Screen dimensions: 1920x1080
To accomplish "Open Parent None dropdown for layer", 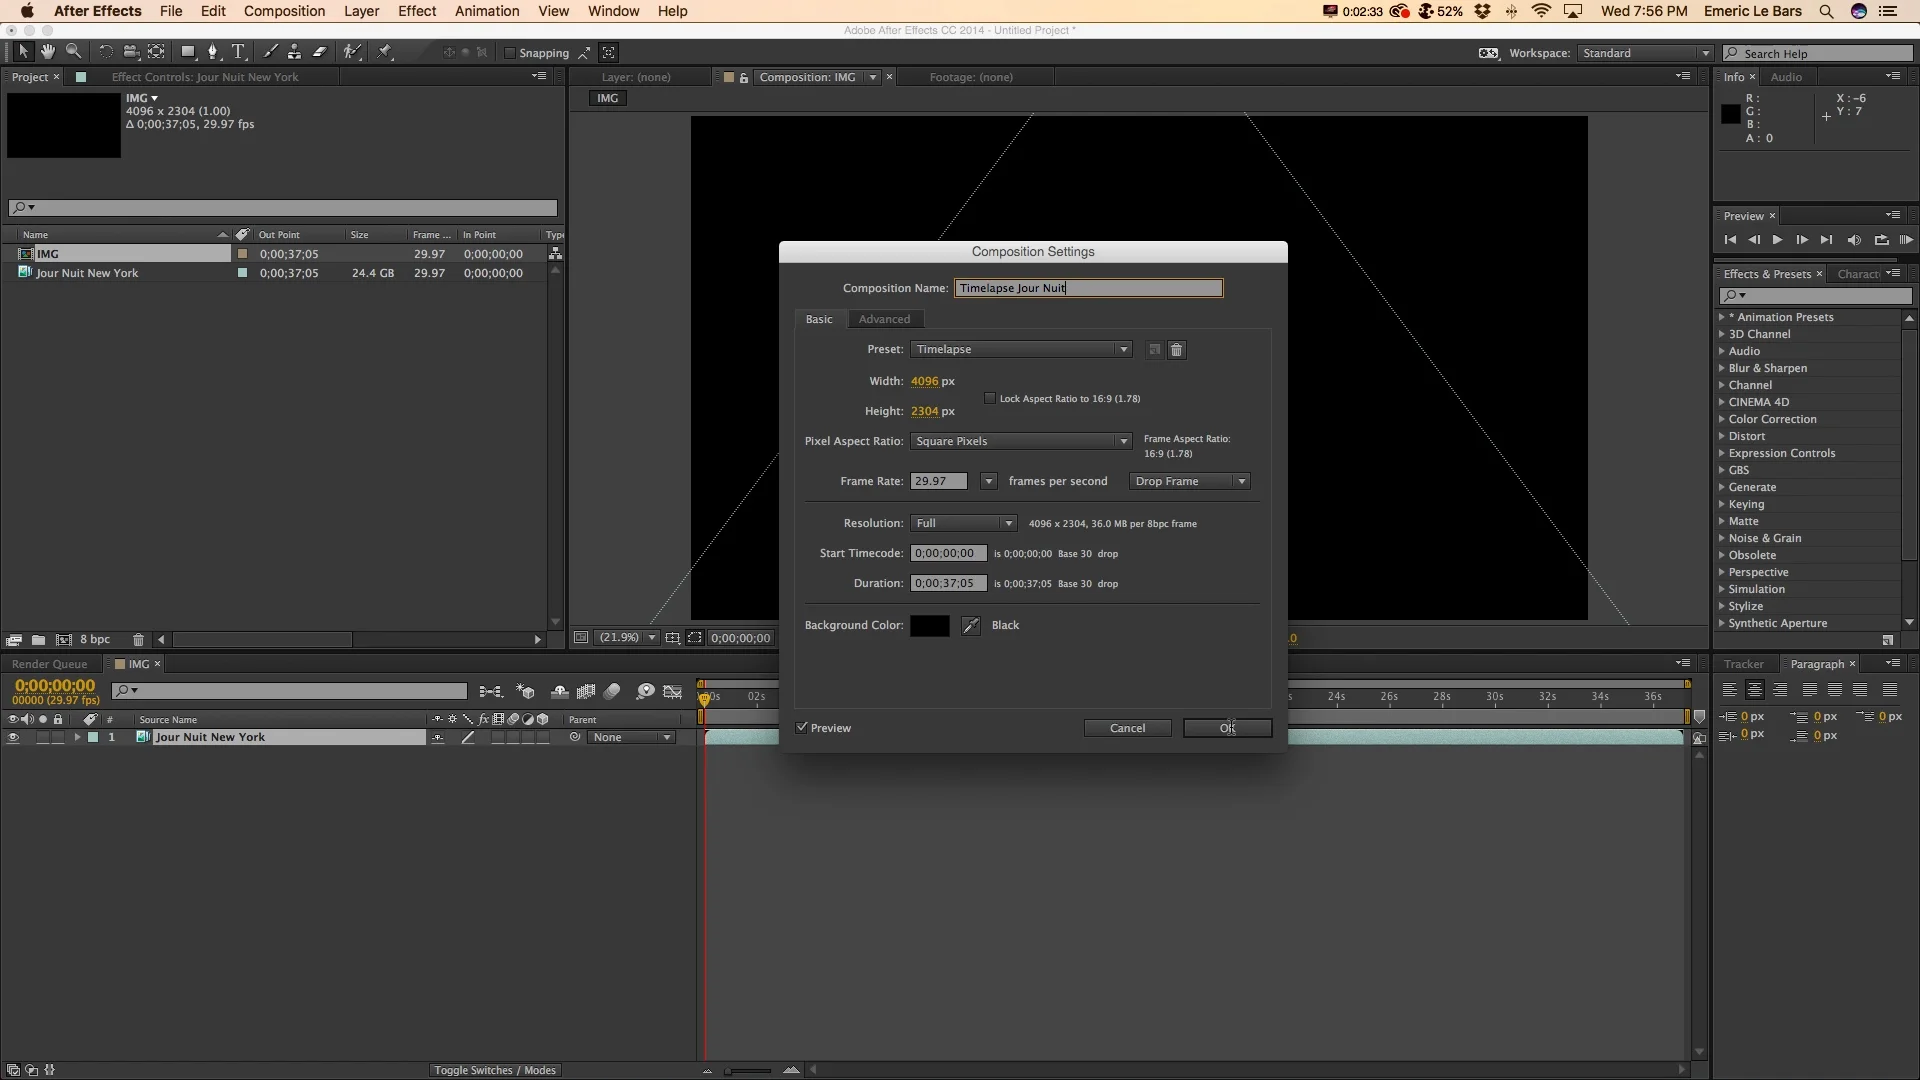I will pos(631,738).
